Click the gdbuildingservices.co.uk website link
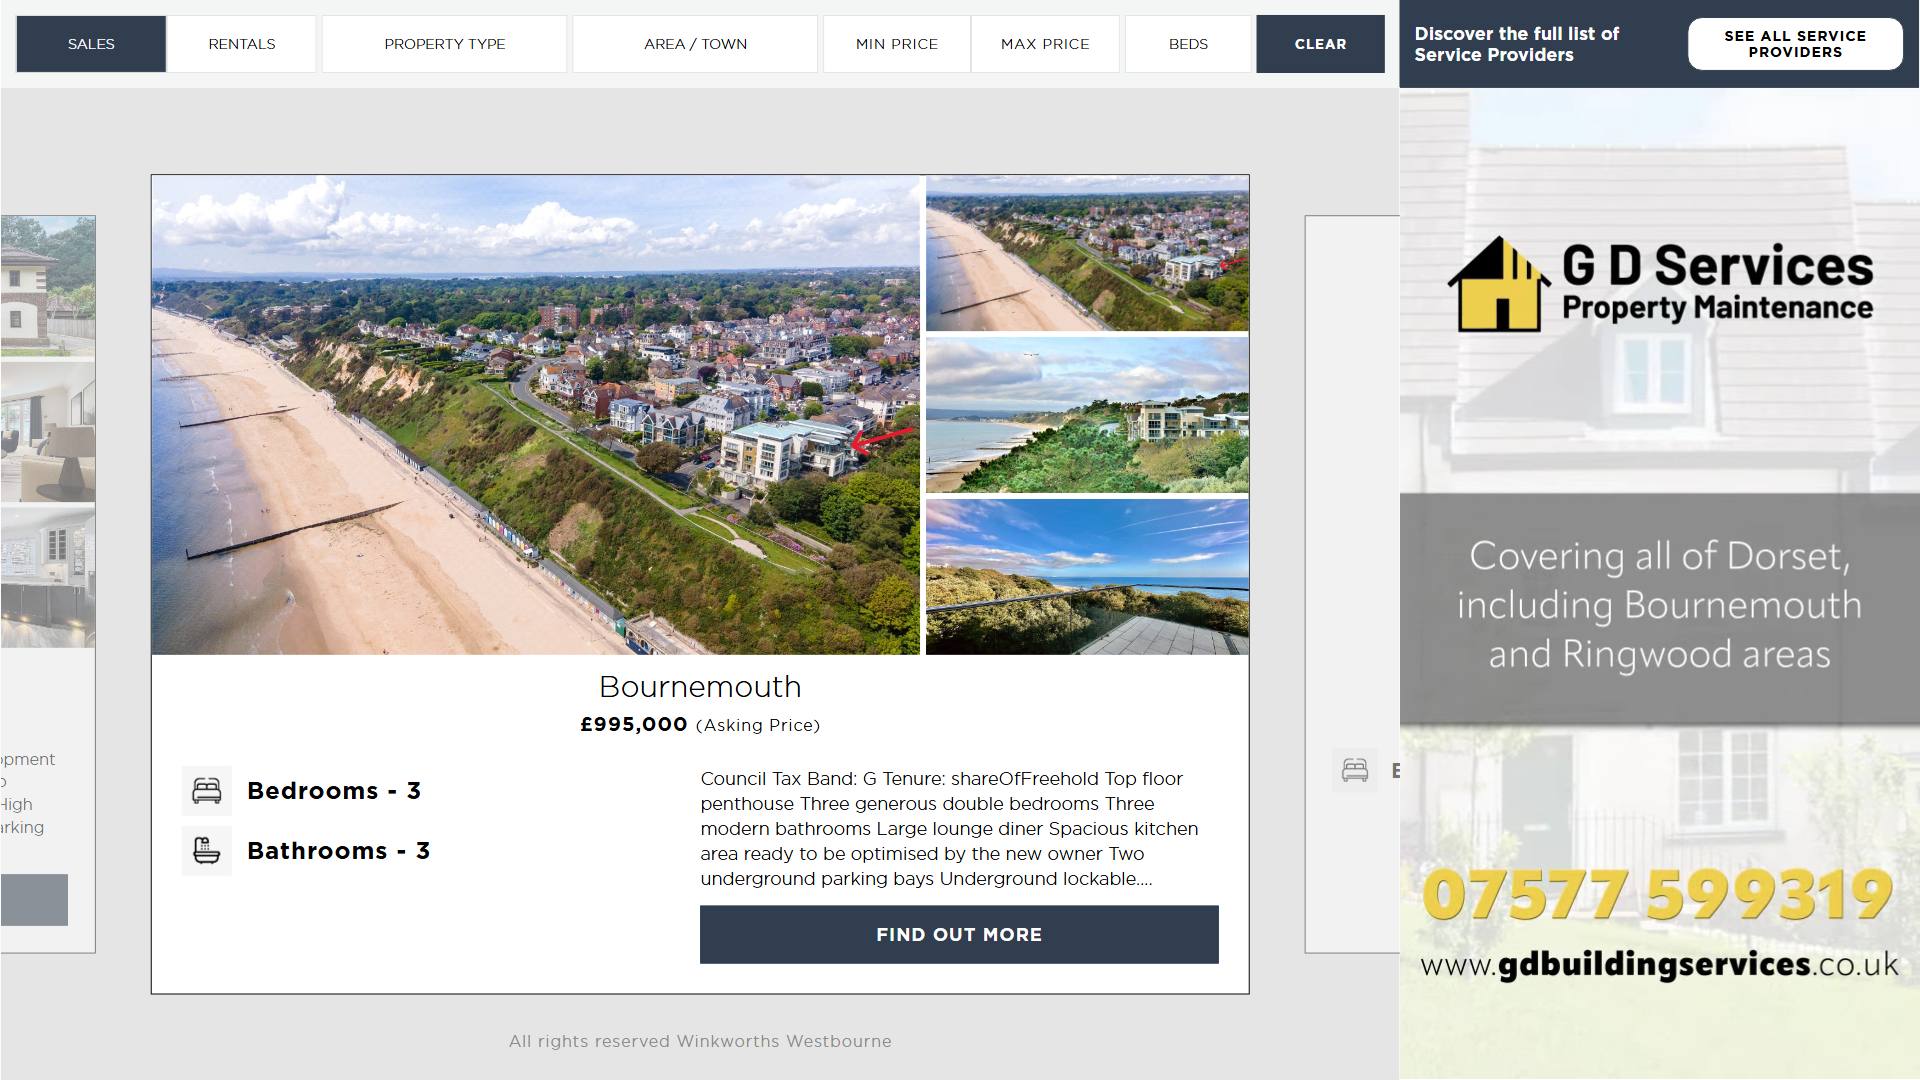 coord(1658,964)
